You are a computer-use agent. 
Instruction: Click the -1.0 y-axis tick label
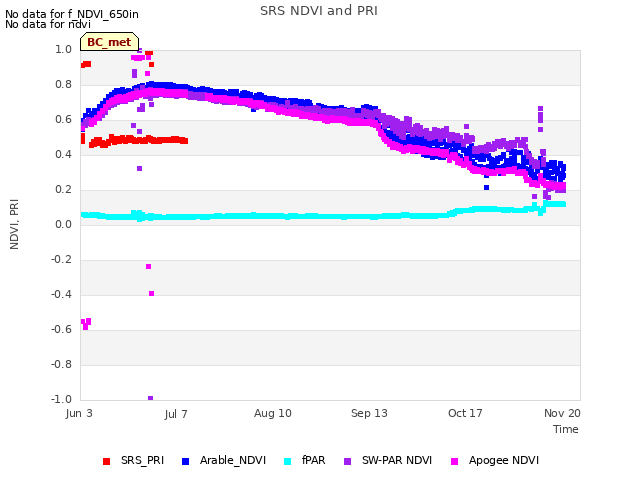click(x=61, y=399)
